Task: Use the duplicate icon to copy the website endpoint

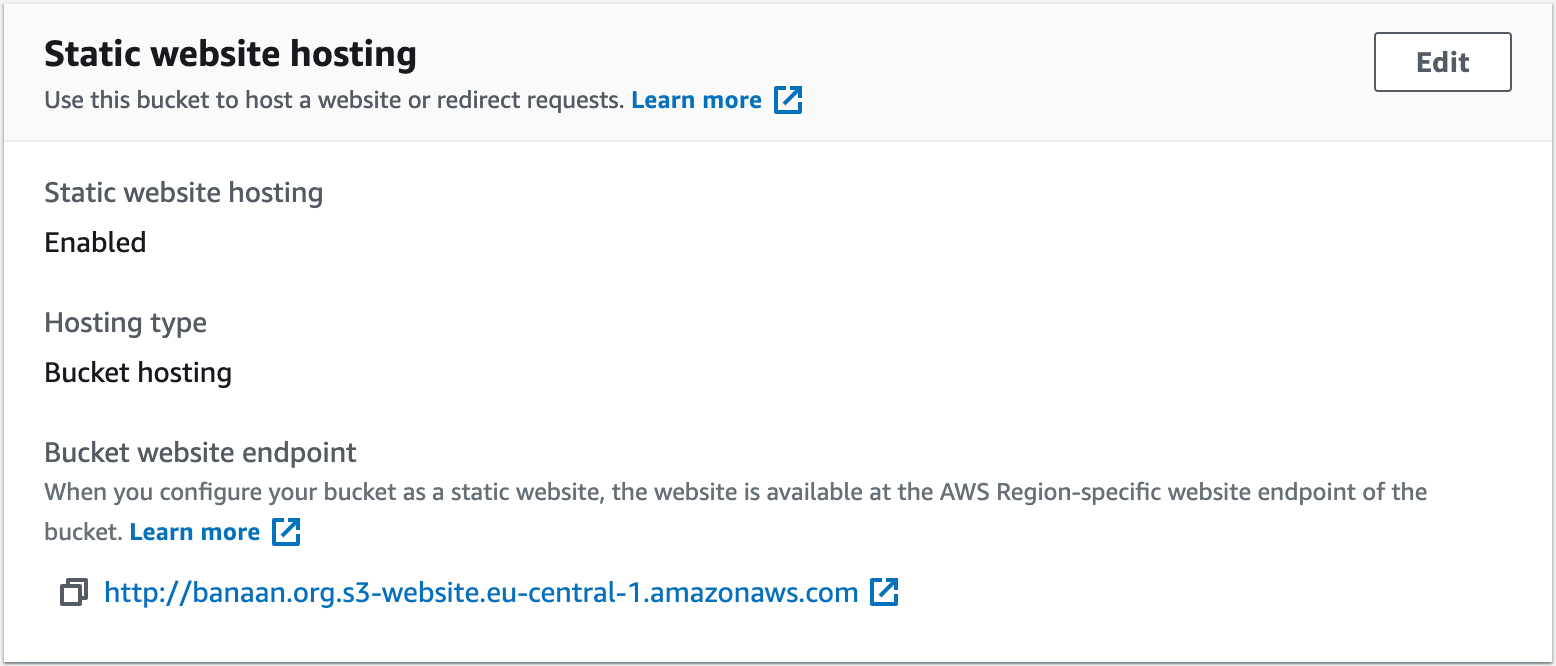Action: [x=73, y=592]
